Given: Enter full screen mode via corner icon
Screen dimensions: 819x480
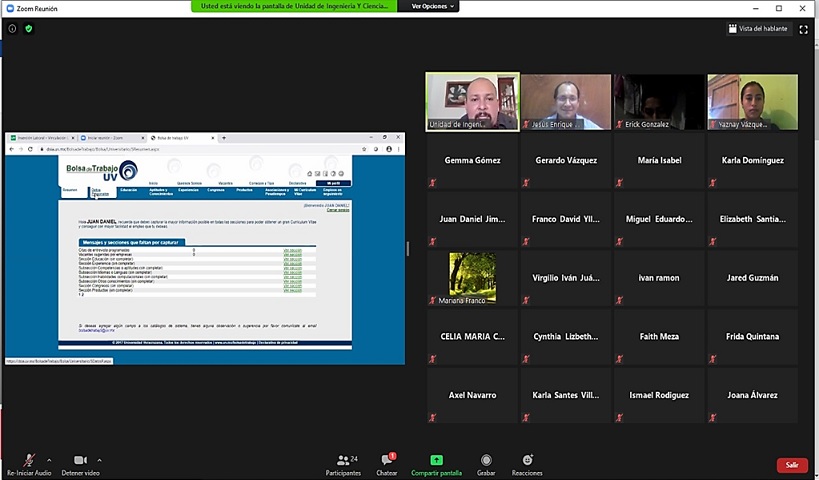Looking at the screenshot, I should tap(803, 29).
